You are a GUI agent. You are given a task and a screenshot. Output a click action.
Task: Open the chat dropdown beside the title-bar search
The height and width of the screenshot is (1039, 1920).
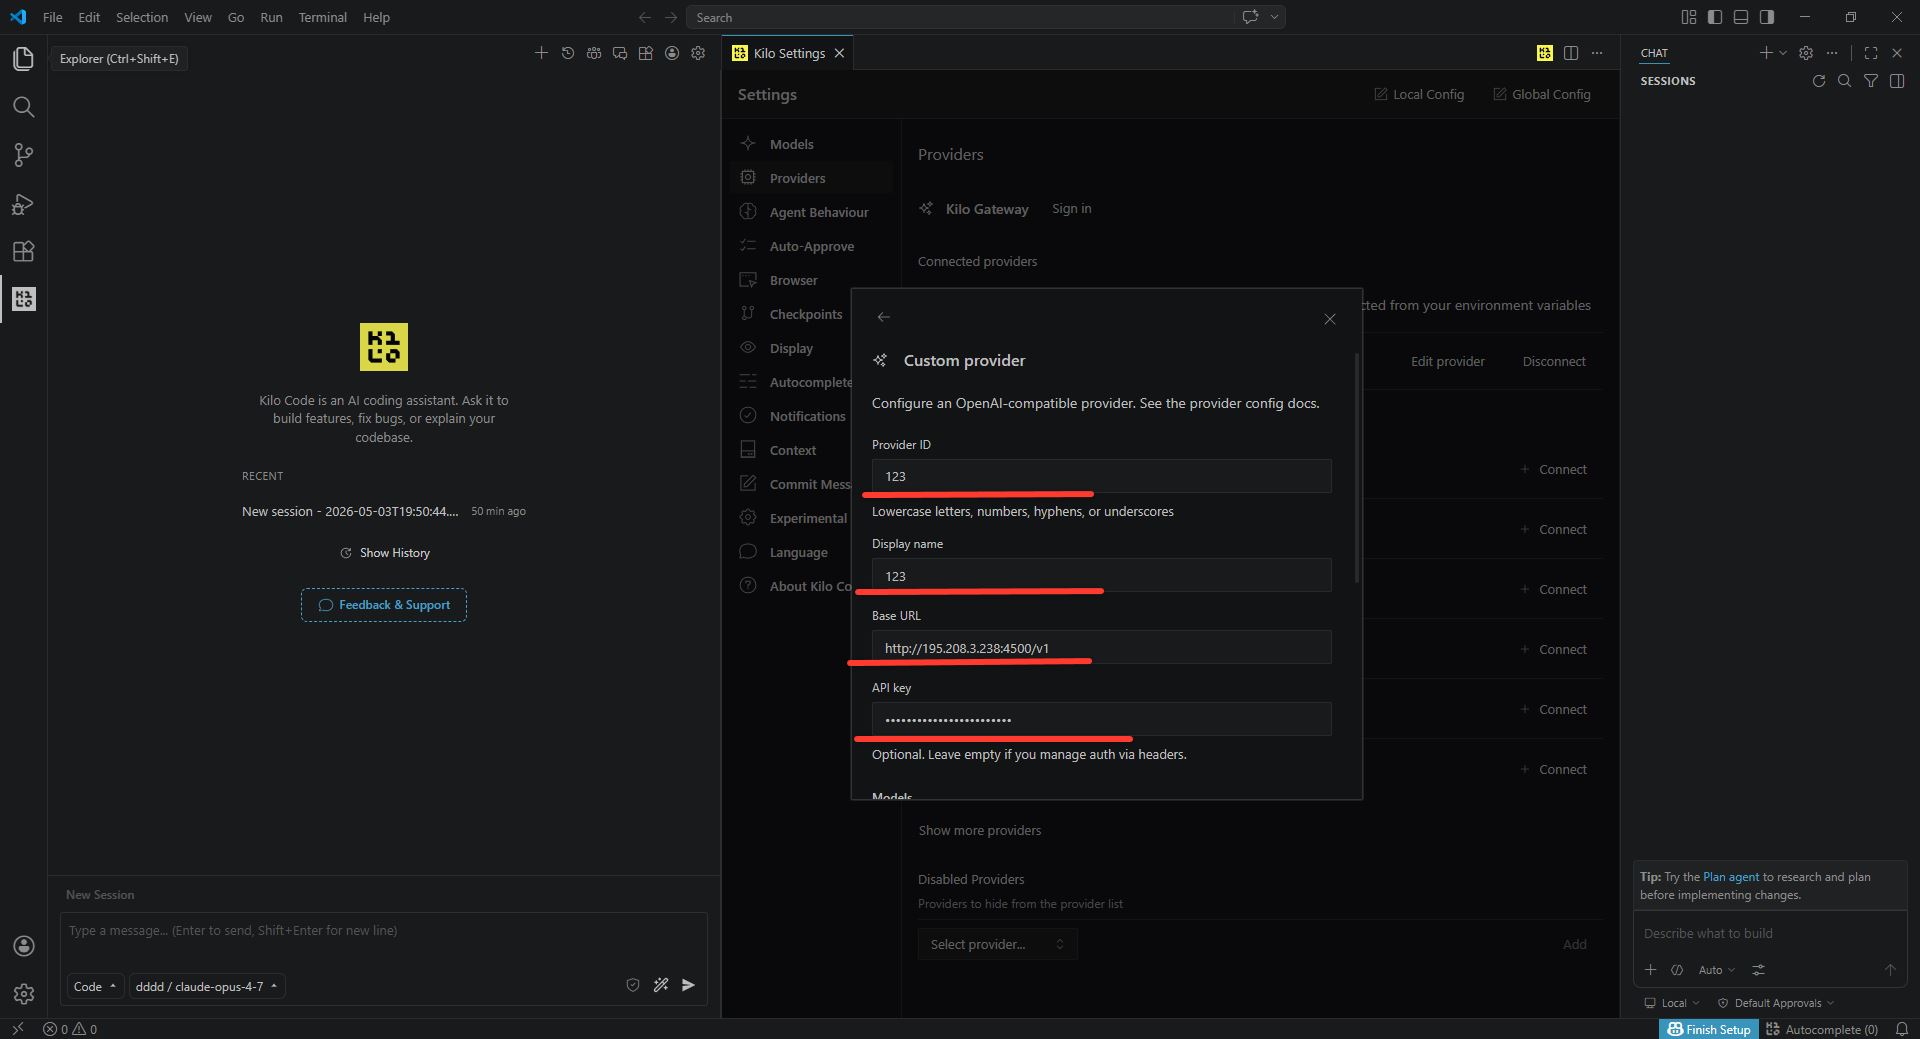pos(1275,17)
